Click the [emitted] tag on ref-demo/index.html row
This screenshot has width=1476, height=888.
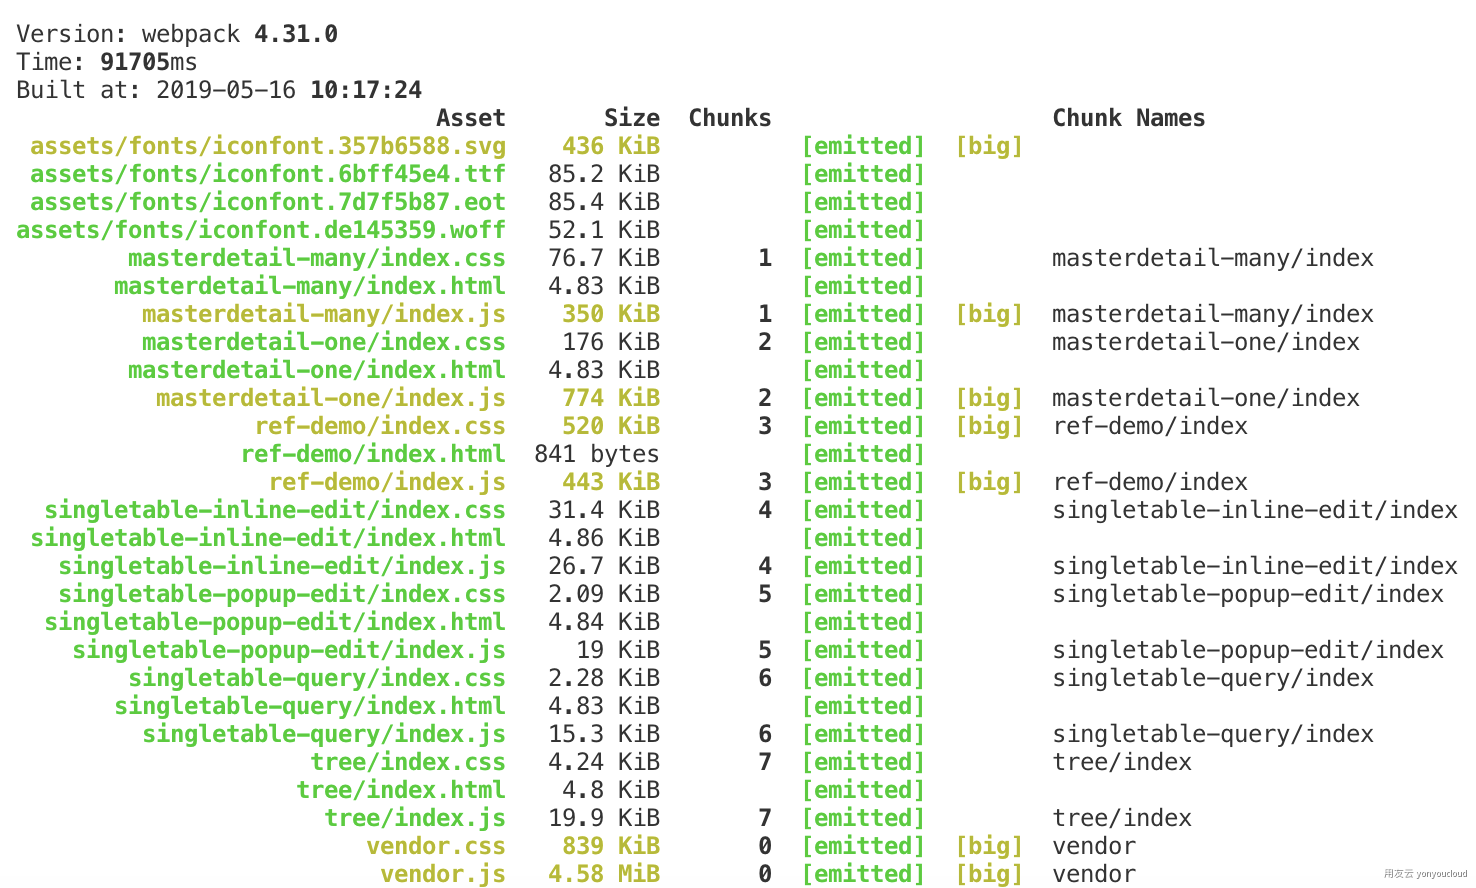(x=864, y=453)
